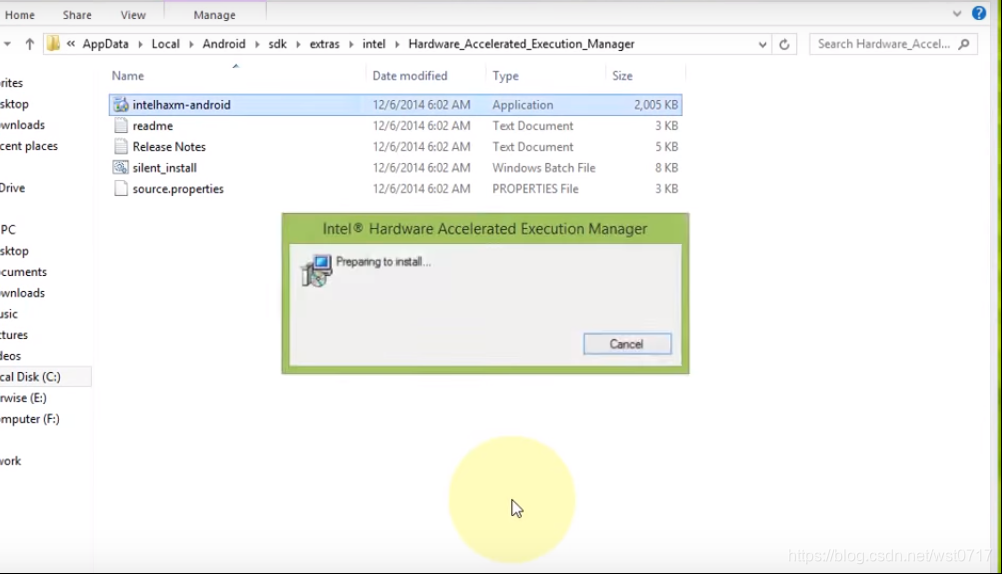The height and width of the screenshot is (574, 1002).
Task: Click the readme file icon
Action: point(121,126)
